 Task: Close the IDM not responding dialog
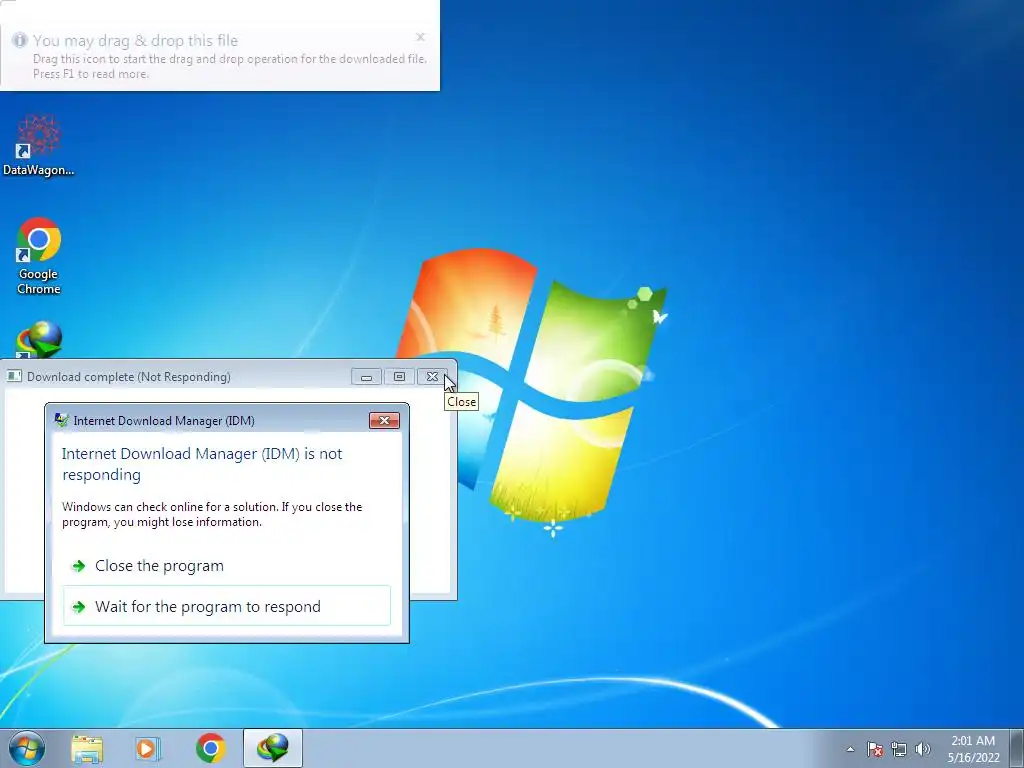(384, 421)
